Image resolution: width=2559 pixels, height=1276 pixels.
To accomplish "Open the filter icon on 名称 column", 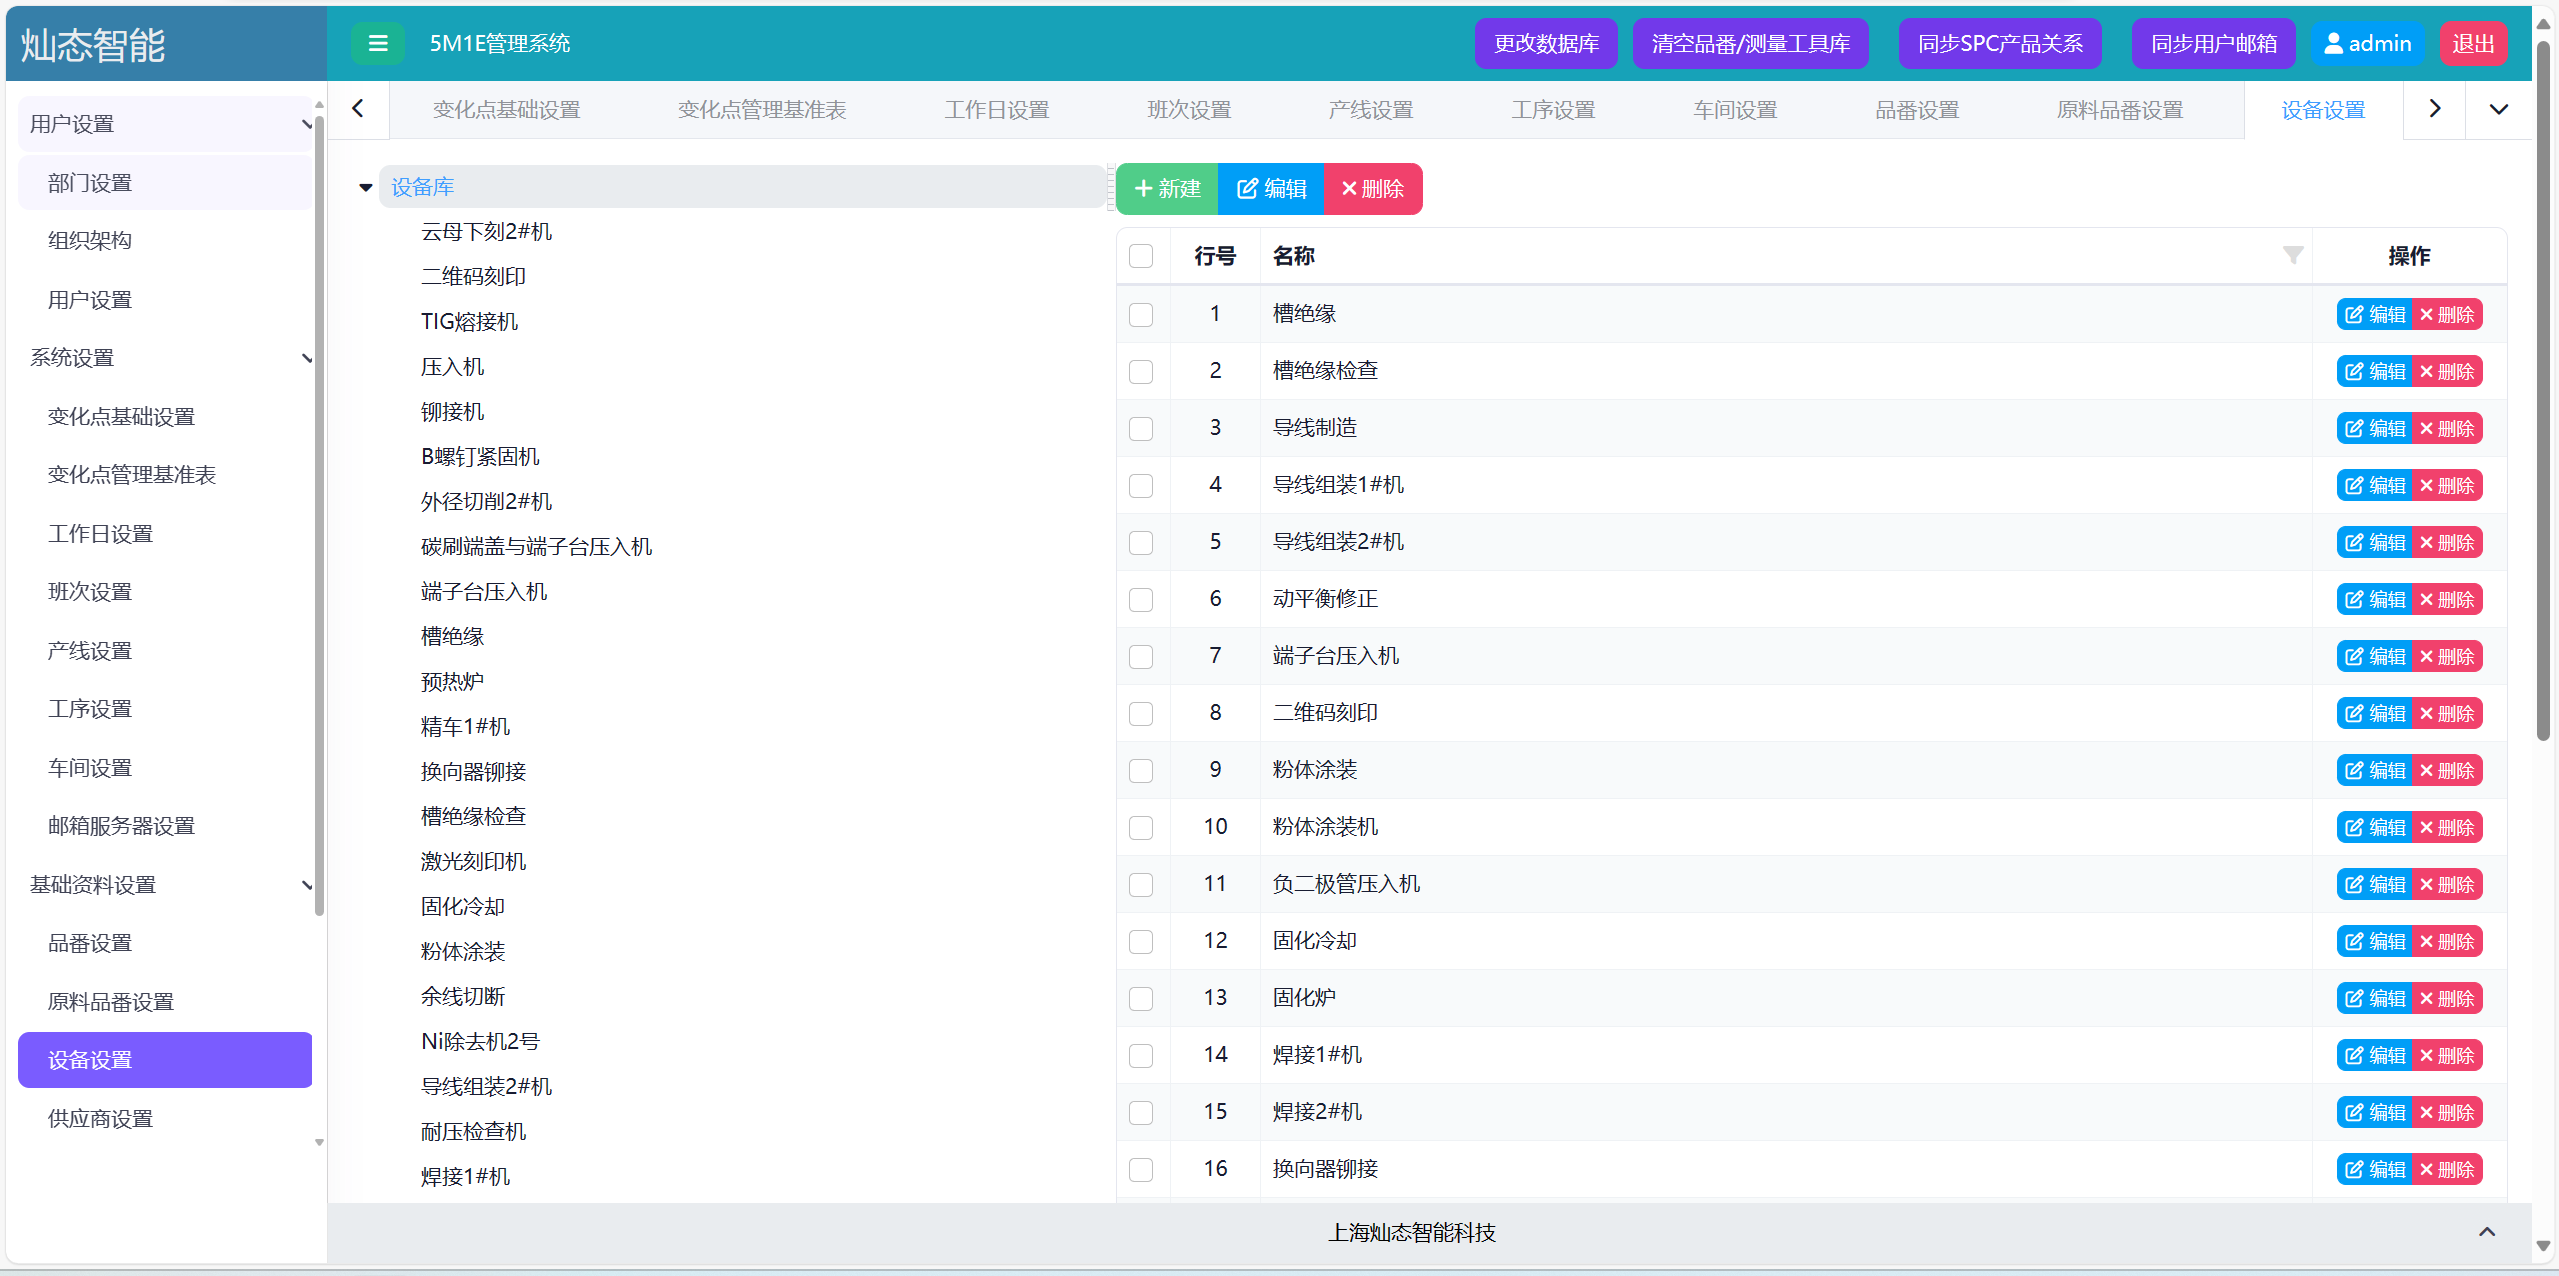I will (2293, 256).
